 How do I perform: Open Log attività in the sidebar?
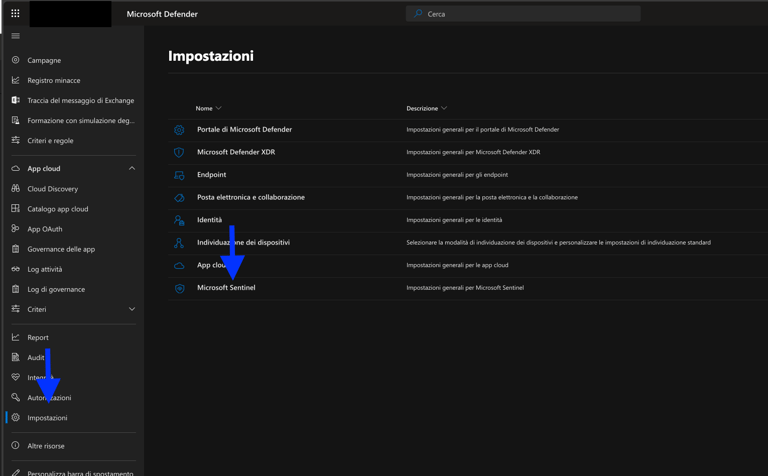[45, 269]
